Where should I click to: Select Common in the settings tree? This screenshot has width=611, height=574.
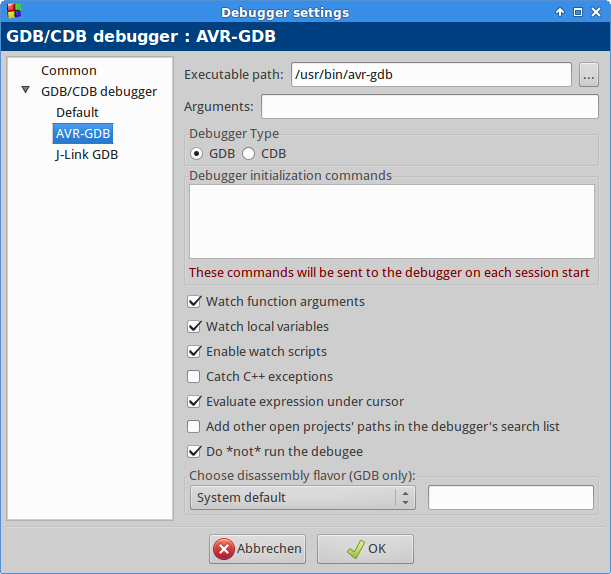(69, 71)
